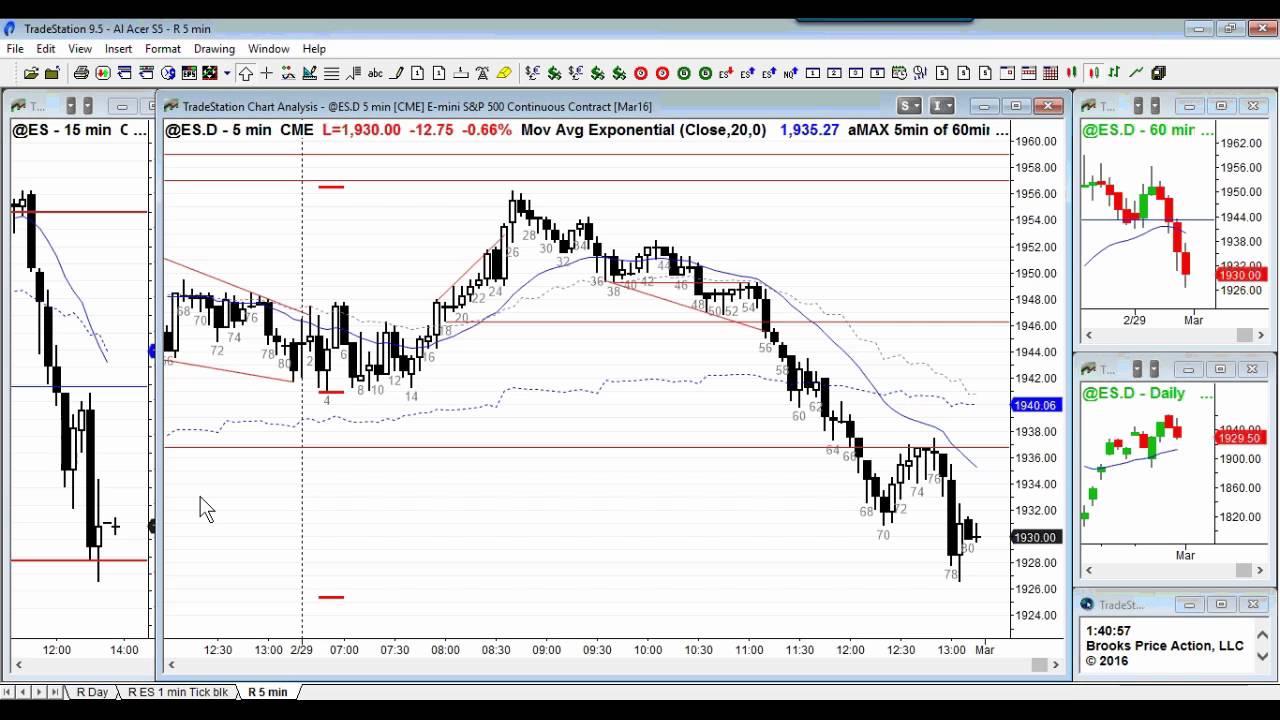Open the Insert menu
Viewport: 1280px width, 720px height.
click(118, 49)
